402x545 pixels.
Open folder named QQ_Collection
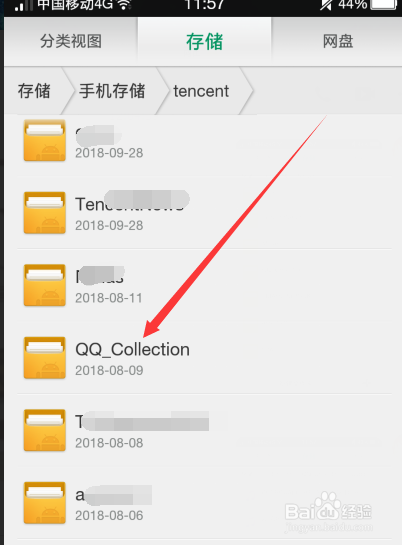coord(204,357)
